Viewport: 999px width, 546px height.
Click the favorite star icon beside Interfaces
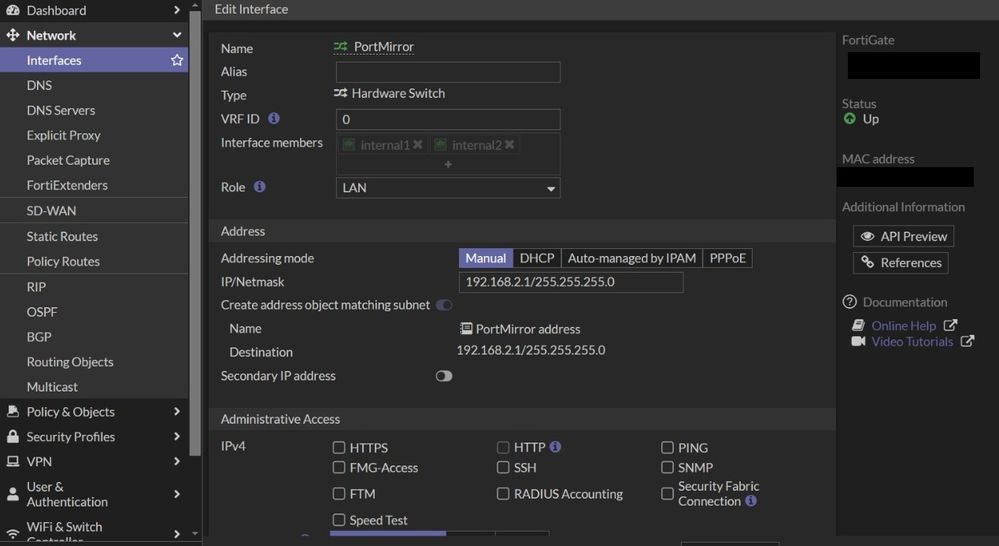pyautogui.click(x=177, y=61)
